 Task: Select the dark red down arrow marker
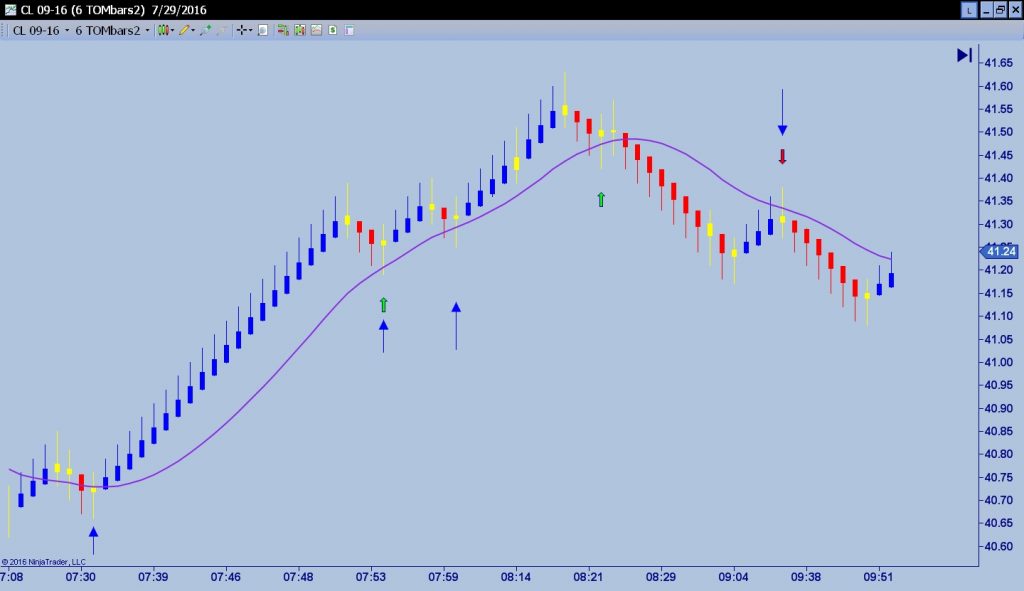[782, 157]
